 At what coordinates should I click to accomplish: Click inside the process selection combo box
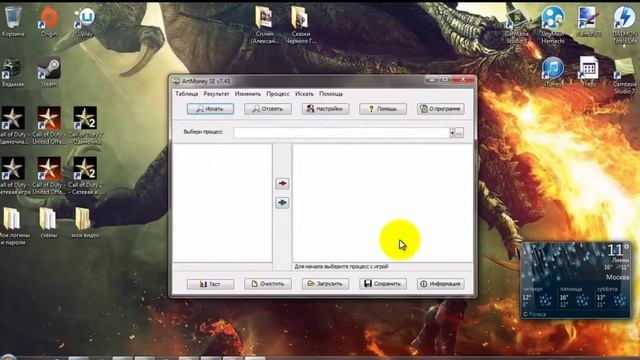click(341, 133)
